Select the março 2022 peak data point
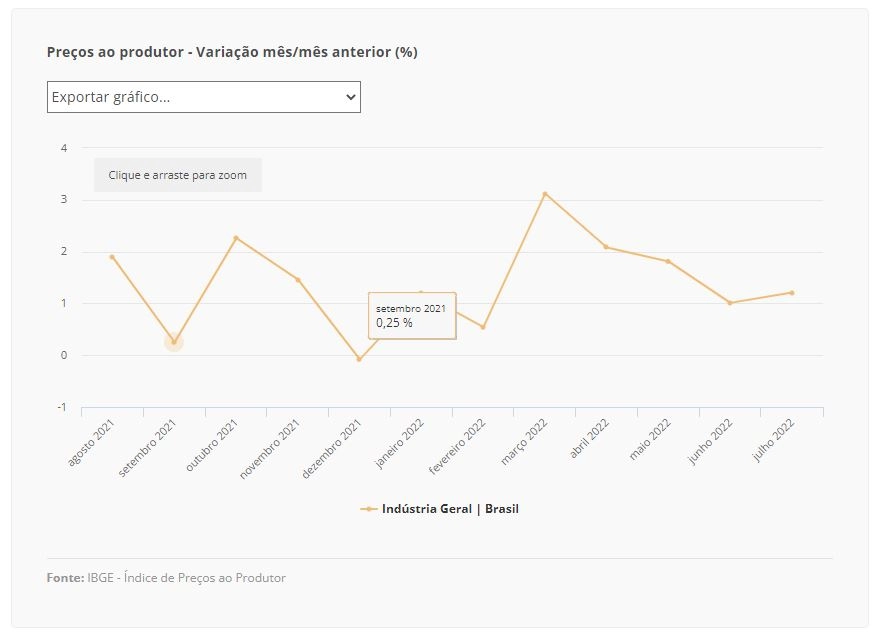The image size is (882, 640). pos(544,194)
